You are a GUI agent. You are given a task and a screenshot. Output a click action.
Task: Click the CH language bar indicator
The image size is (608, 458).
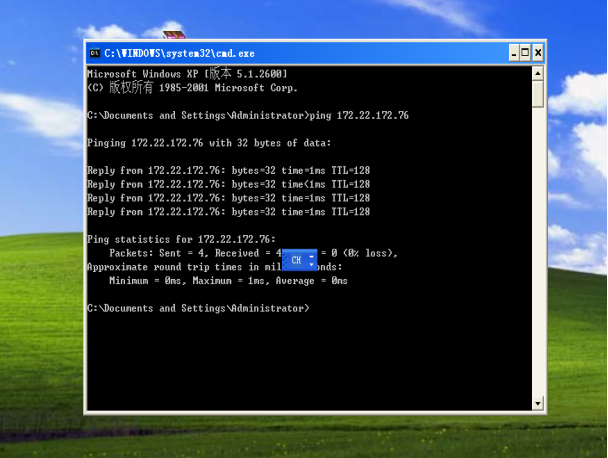point(296,260)
